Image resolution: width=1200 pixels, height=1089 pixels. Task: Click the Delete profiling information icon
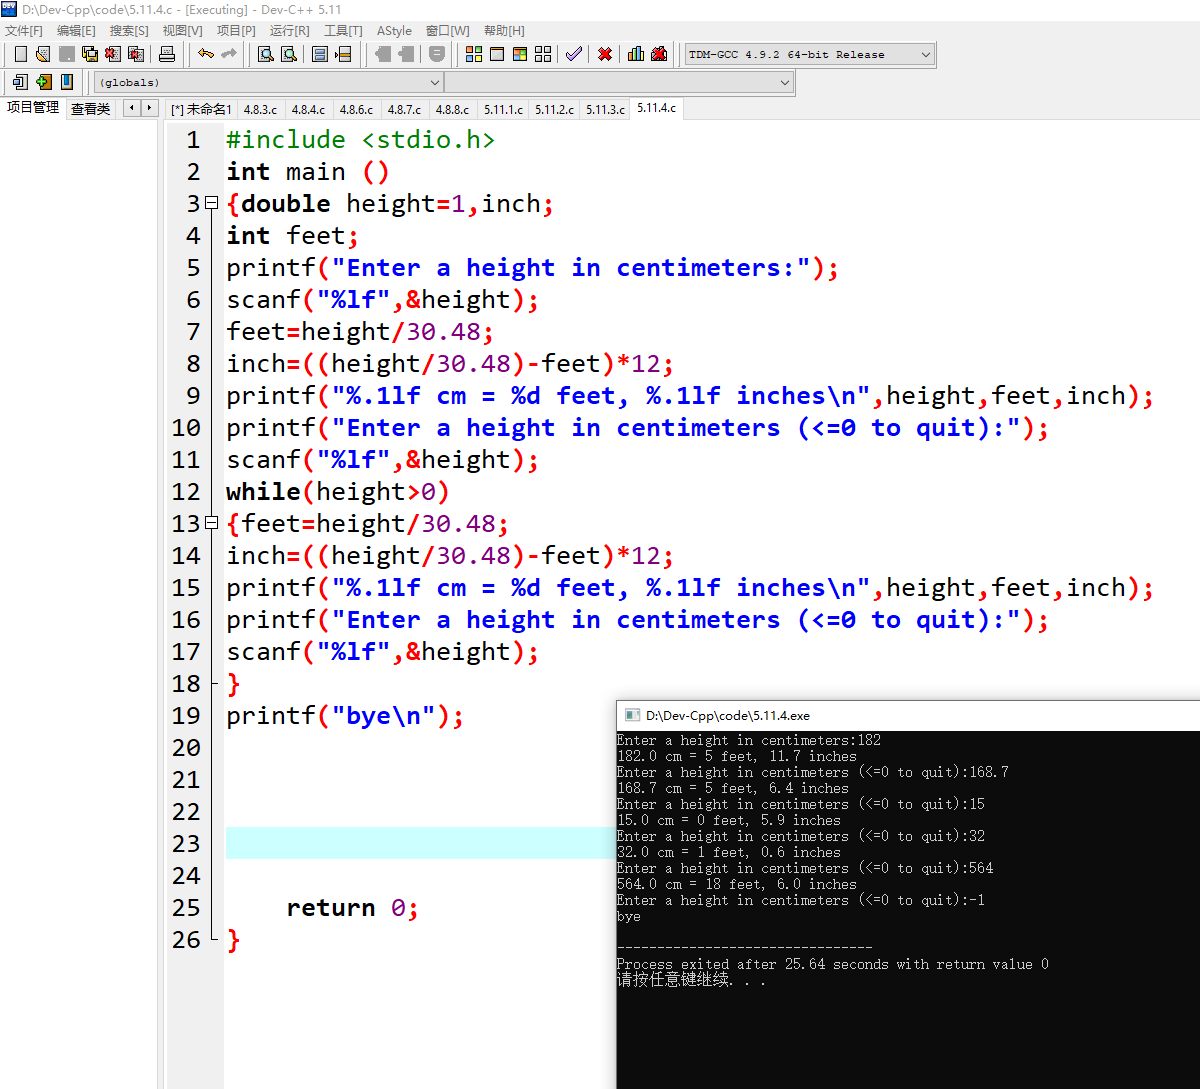click(x=659, y=54)
